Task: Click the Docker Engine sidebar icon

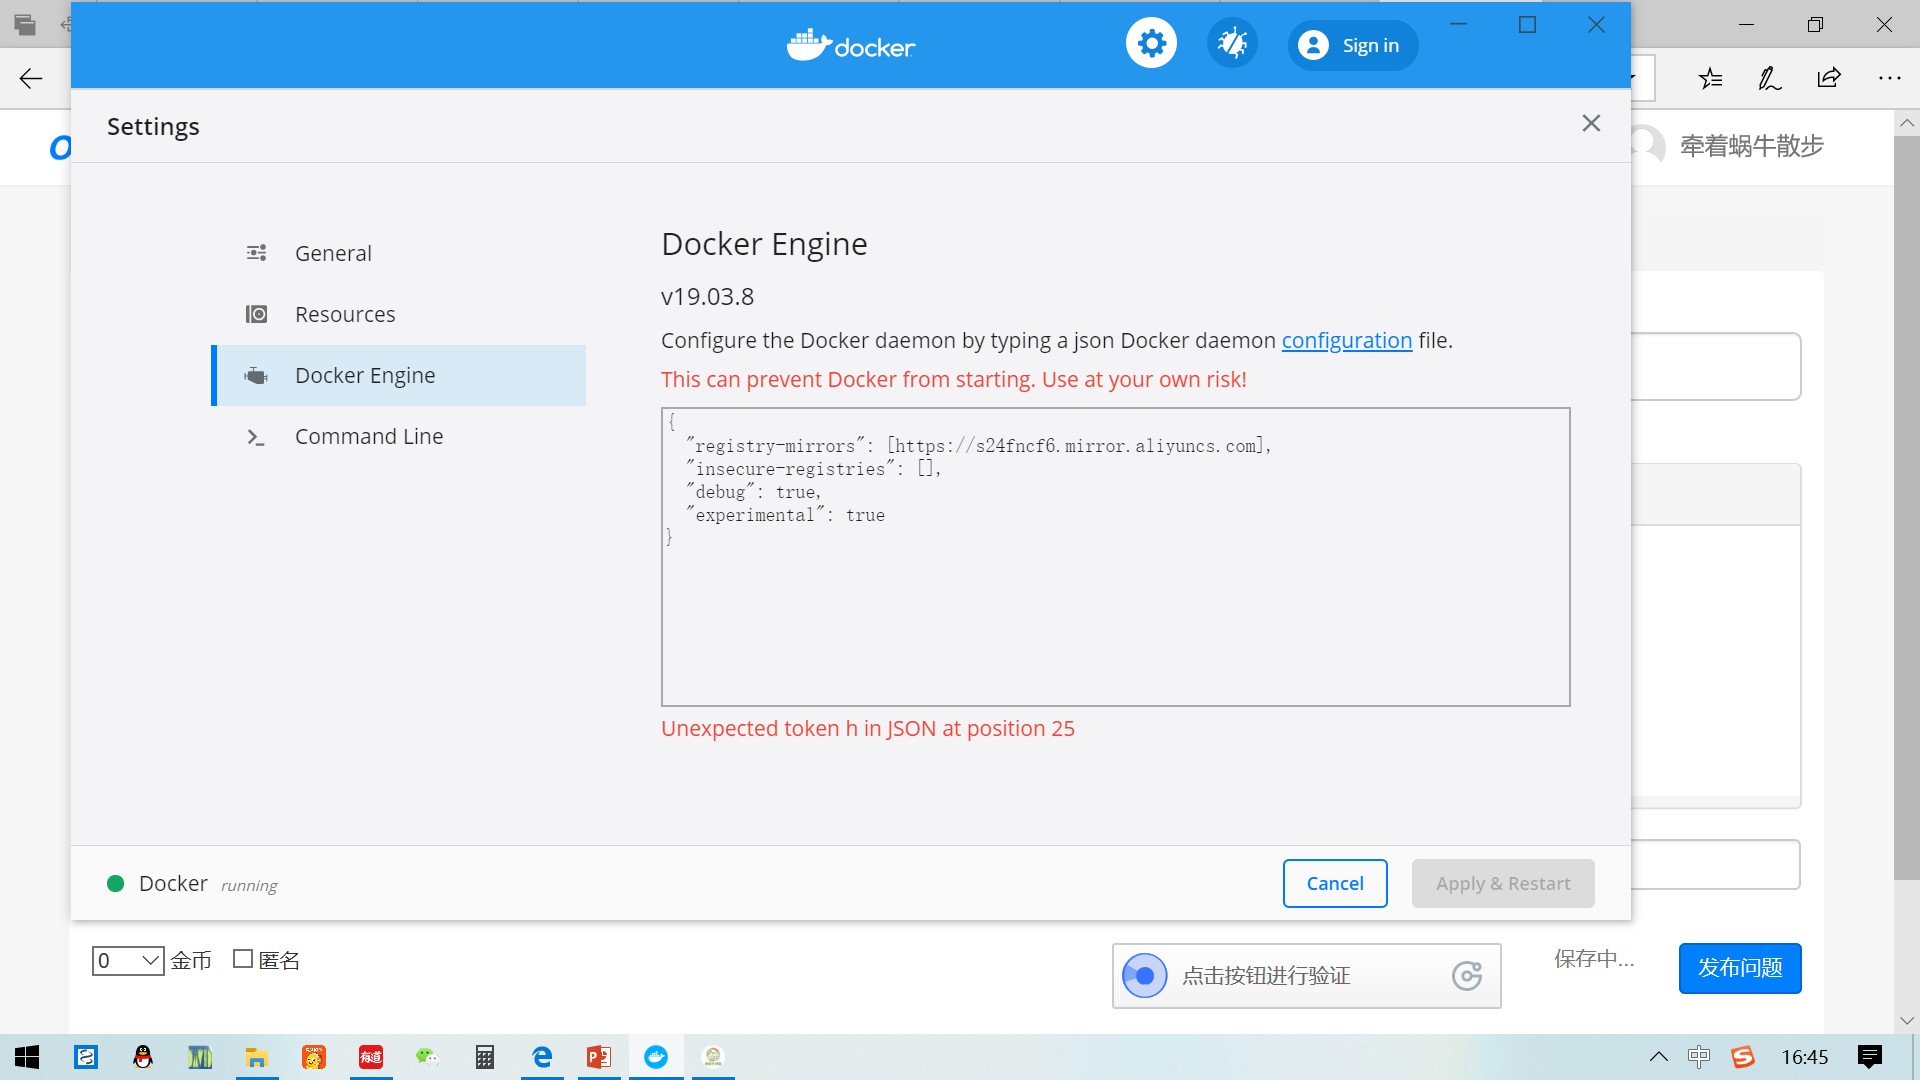Action: (x=256, y=375)
